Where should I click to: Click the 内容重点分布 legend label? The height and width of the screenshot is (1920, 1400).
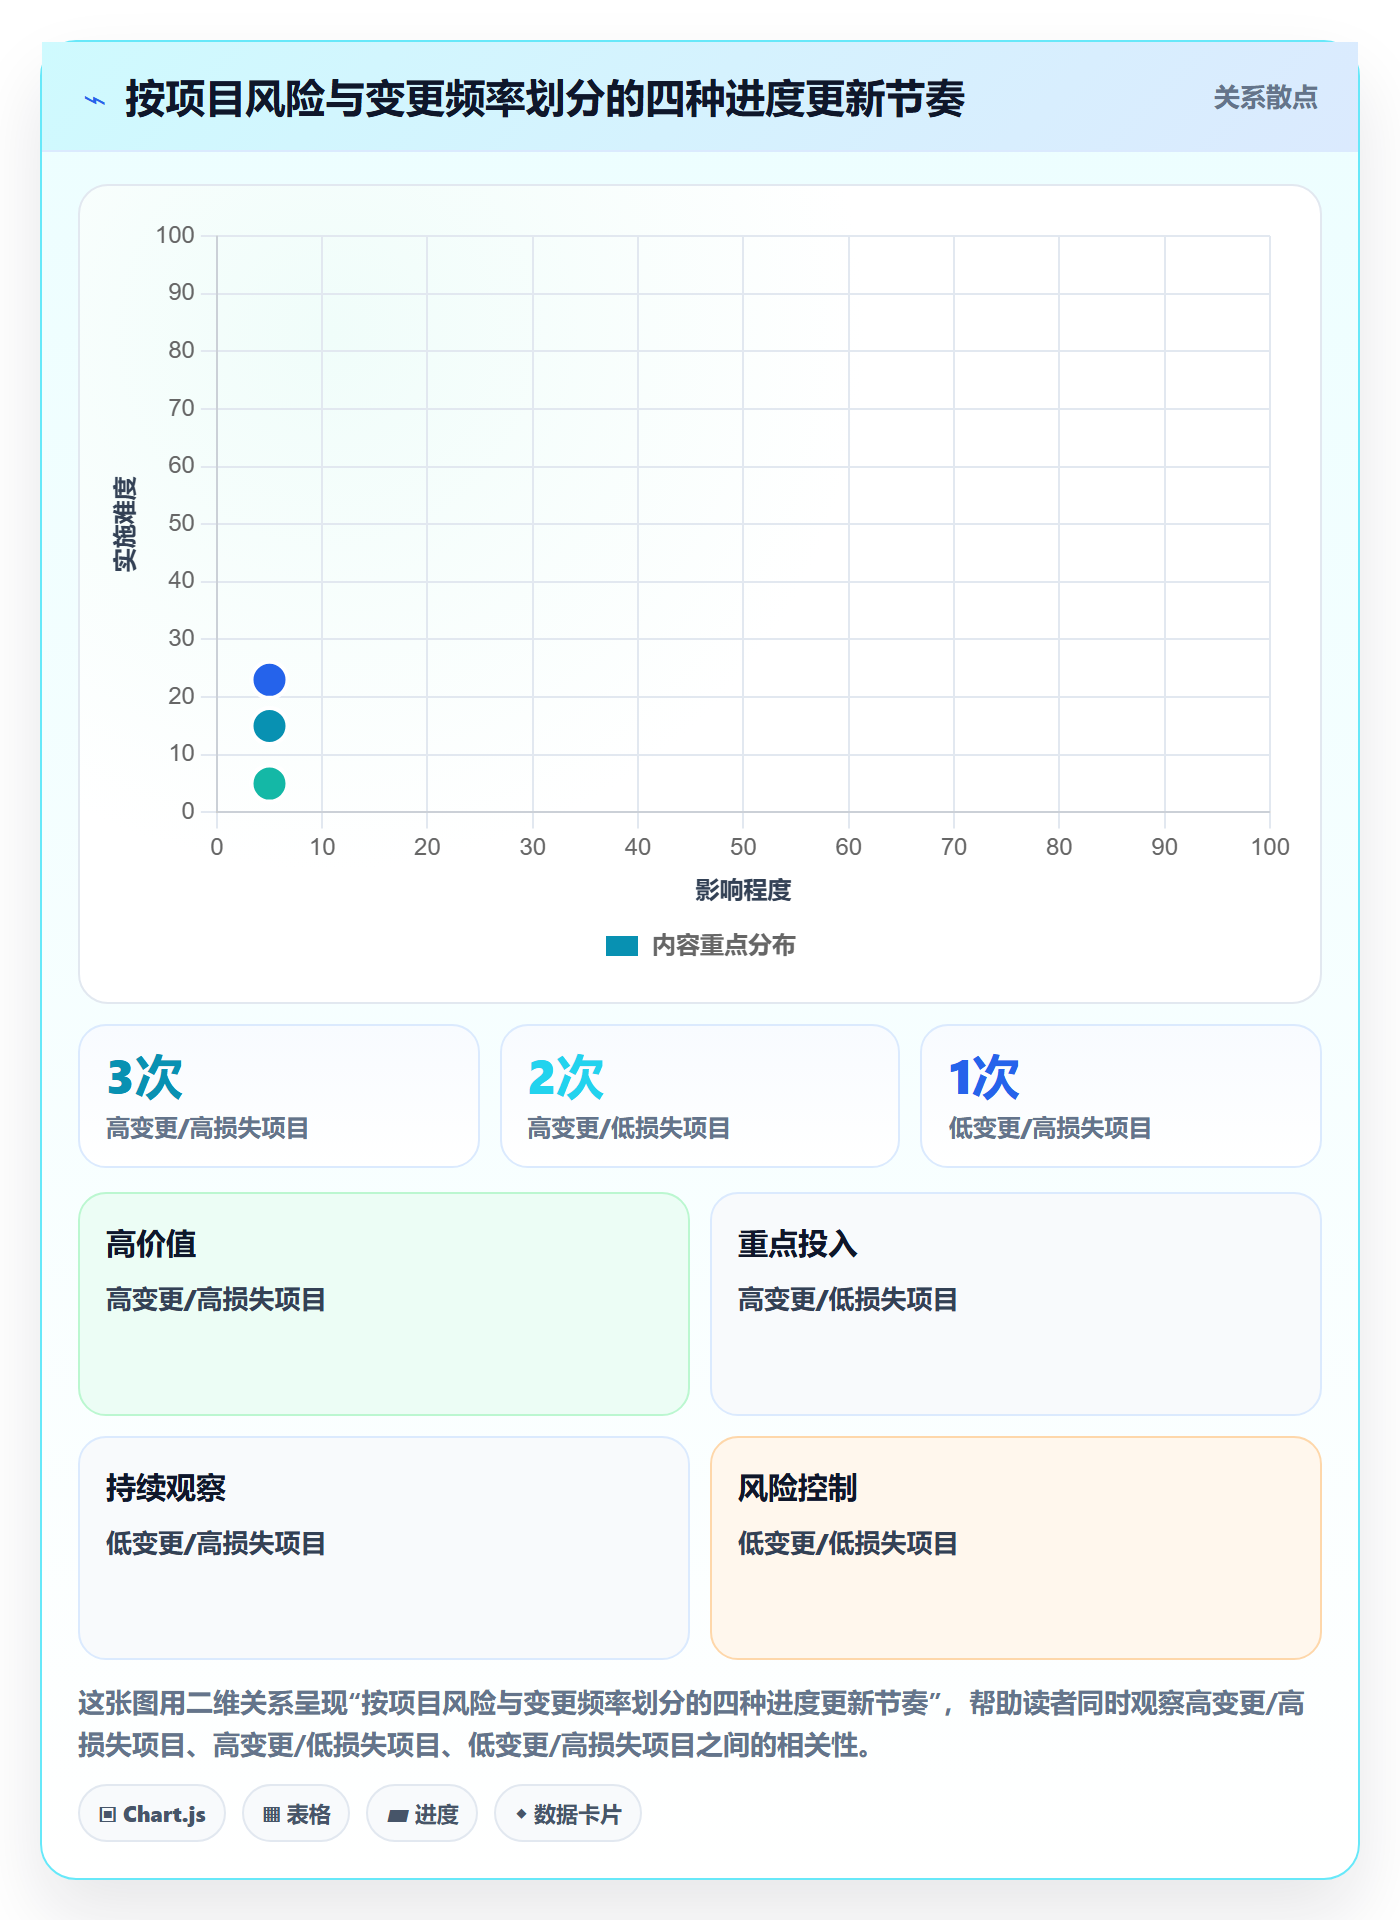click(x=723, y=946)
